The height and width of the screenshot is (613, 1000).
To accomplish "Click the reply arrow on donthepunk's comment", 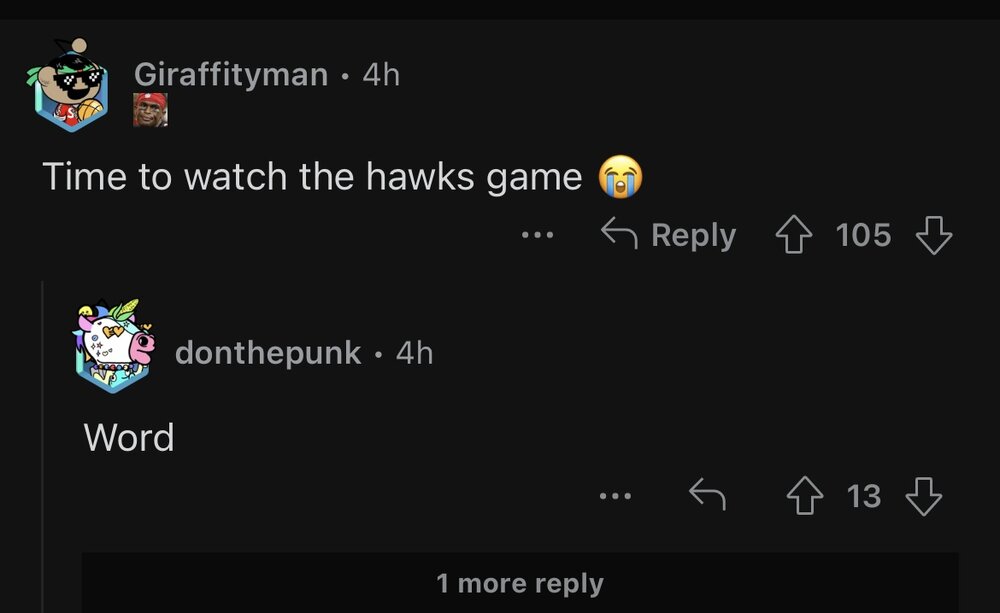I will click(707, 494).
